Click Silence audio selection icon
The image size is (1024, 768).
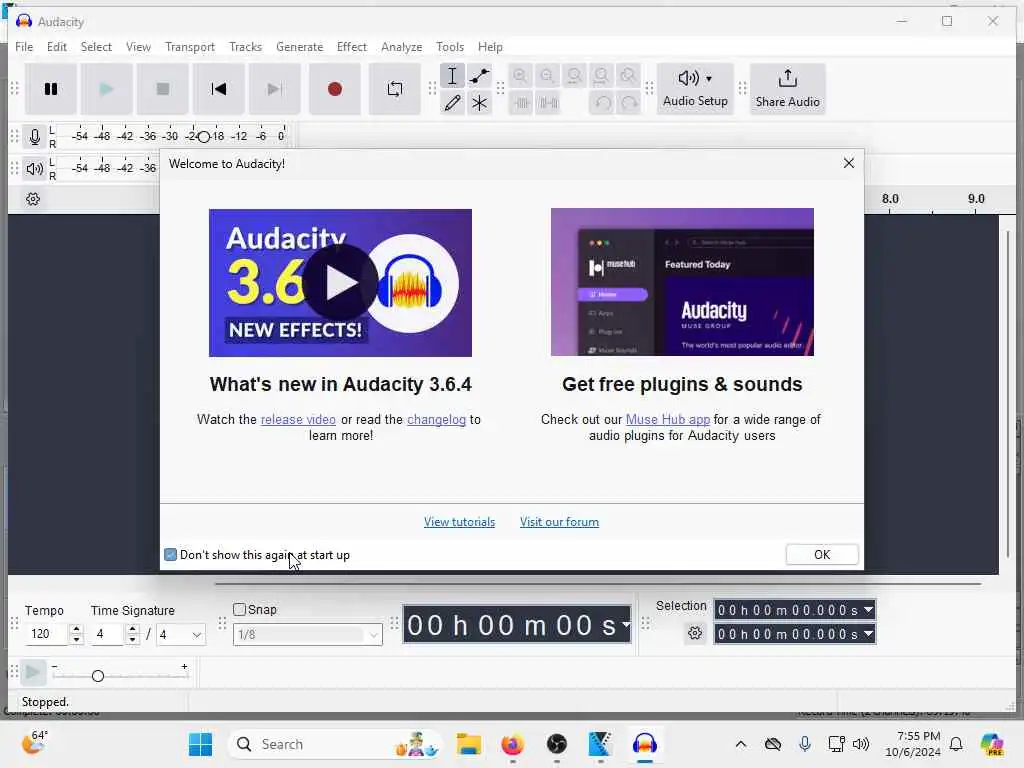pyautogui.click(x=547, y=103)
